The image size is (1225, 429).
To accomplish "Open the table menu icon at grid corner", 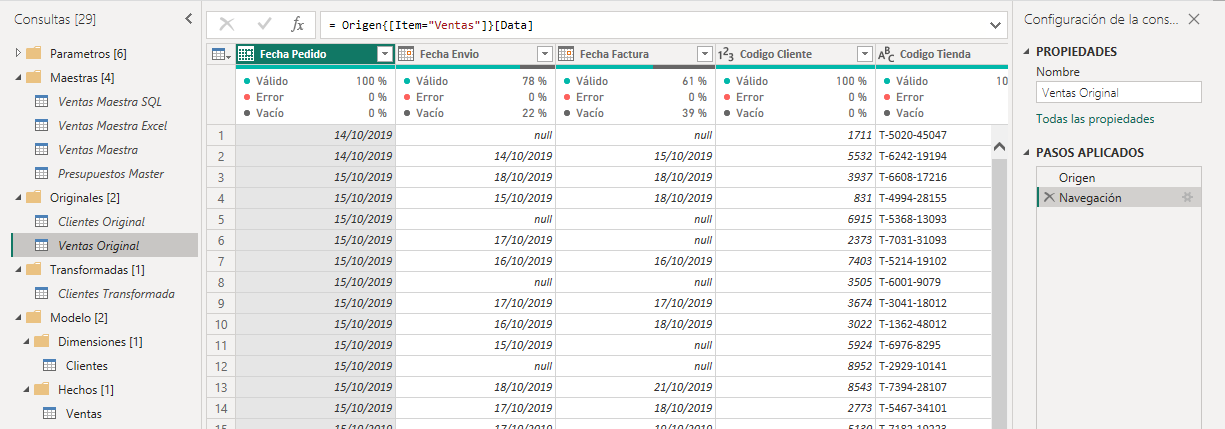I will 220,54.
